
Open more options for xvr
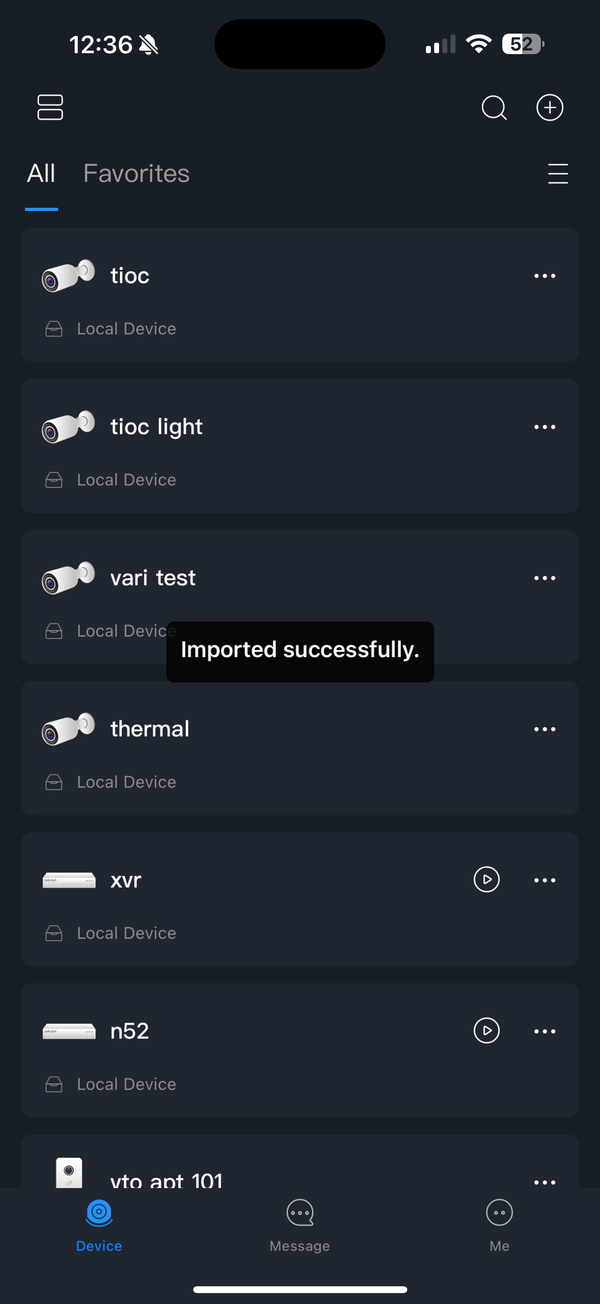click(x=544, y=880)
